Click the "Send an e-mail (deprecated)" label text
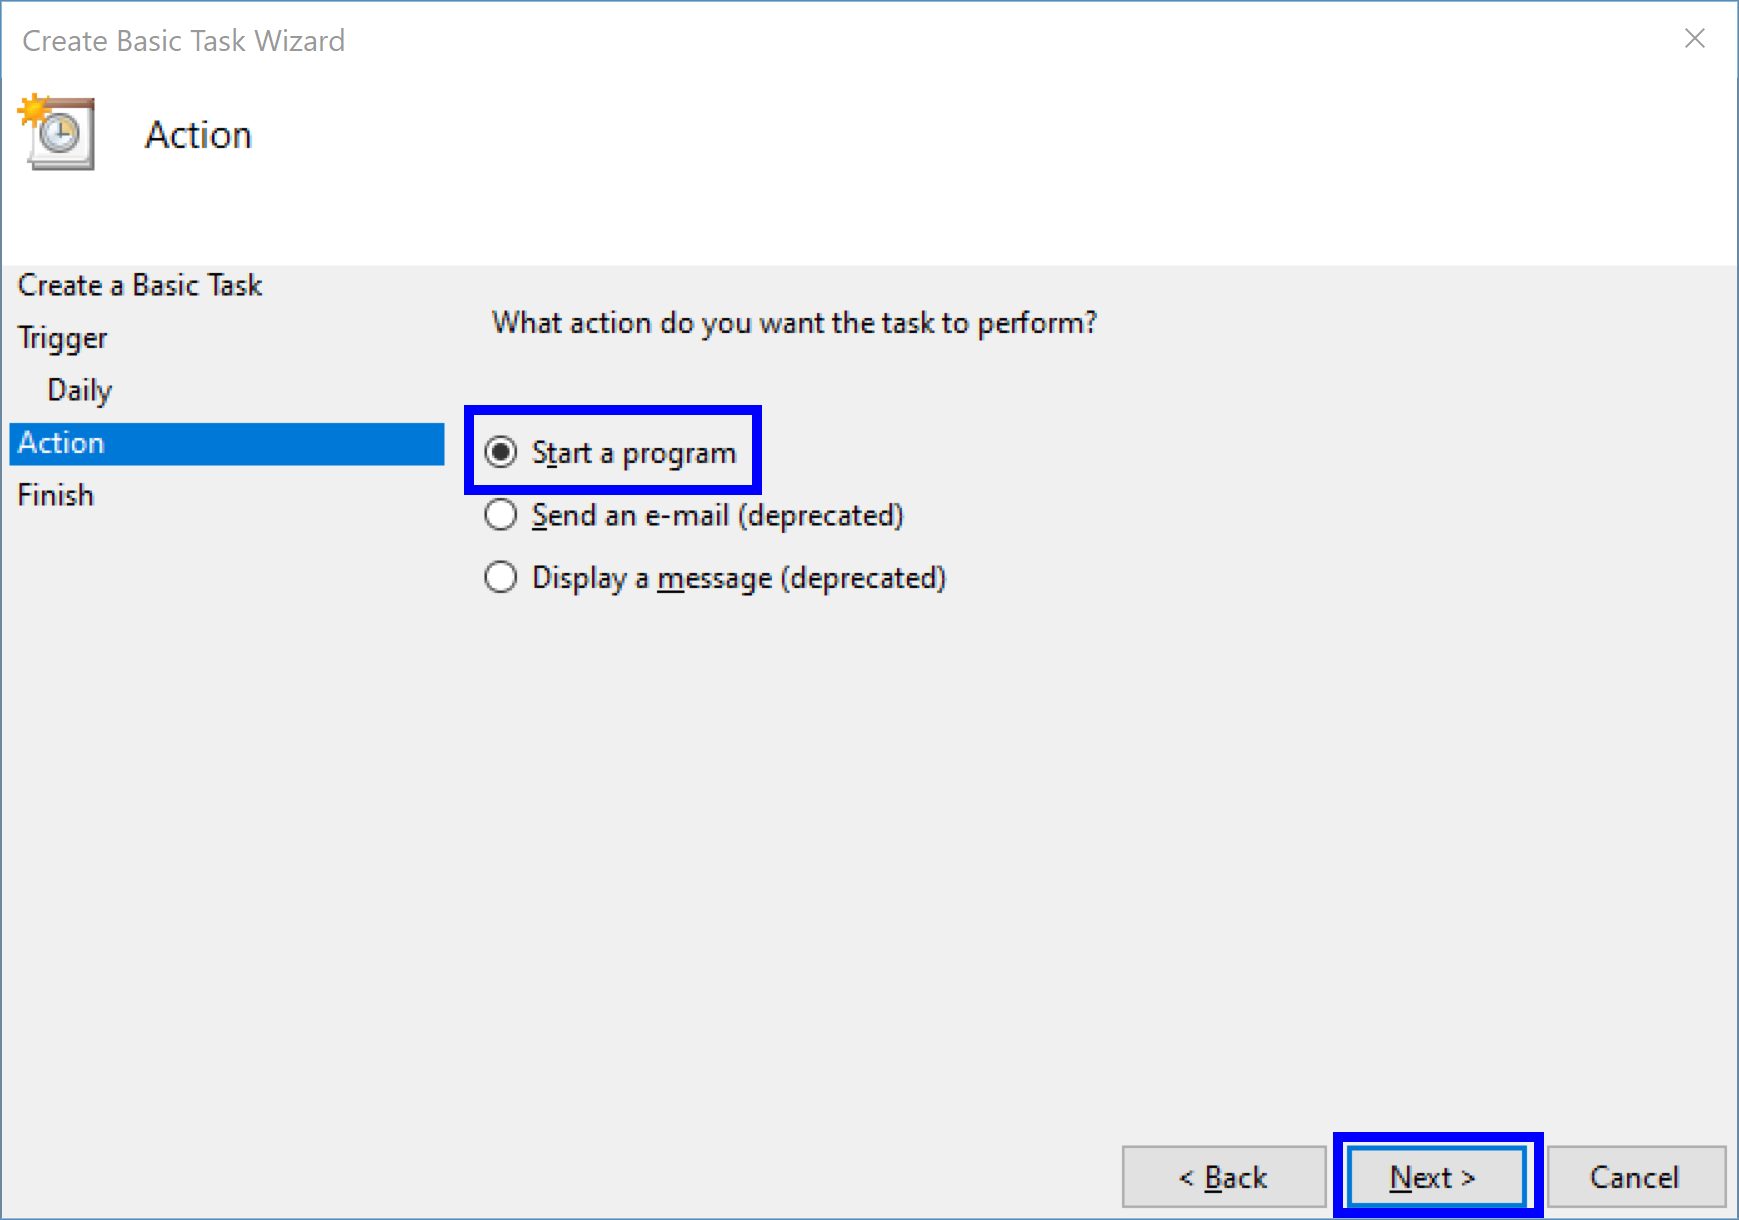Screen dimensions: 1739x1220 [717, 516]
